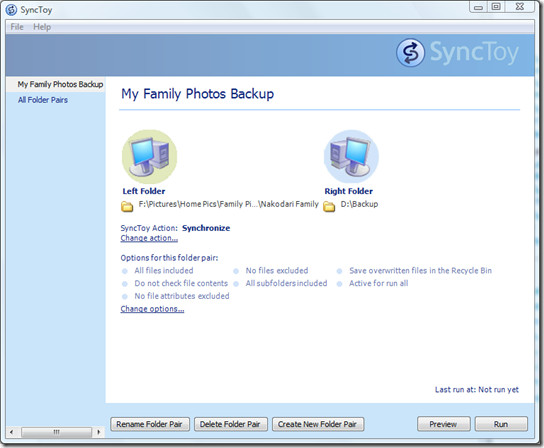Click the folder icon beside D:\Backup
544x448 pixels.
pos(329,206)
